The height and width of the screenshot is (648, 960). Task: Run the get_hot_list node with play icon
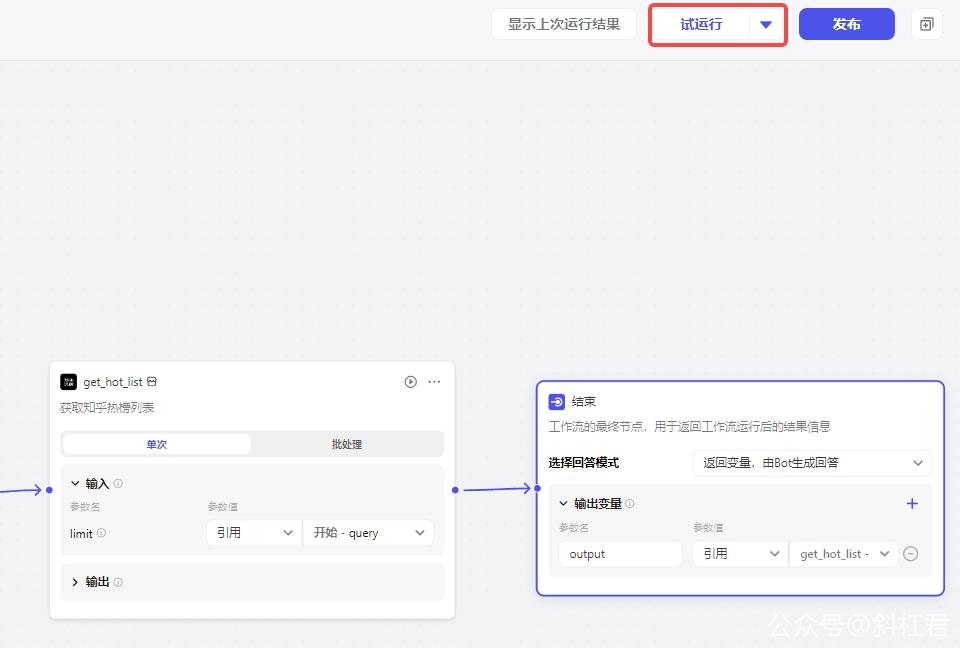click(411, 382)
